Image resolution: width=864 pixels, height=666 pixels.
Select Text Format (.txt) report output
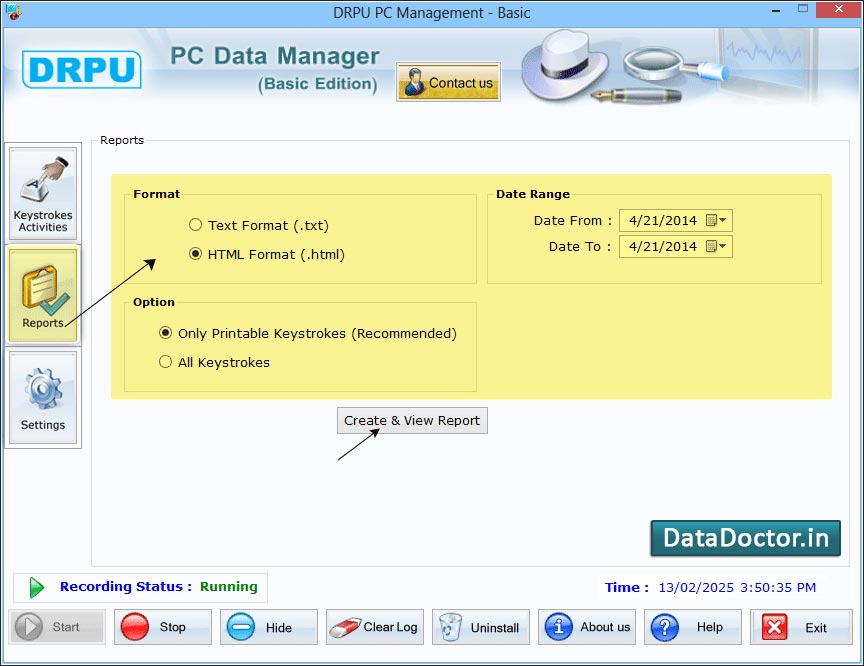(x=196, y=225)
